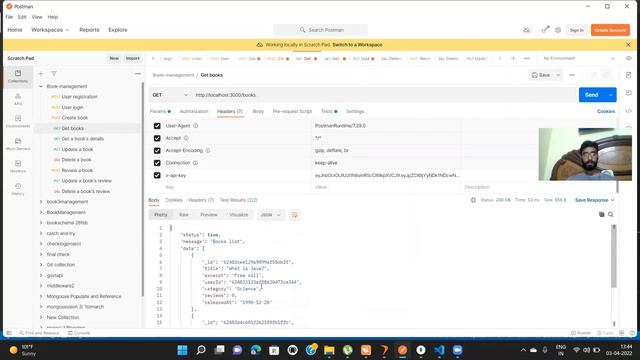Image resolution: width=640 pixels, height=360 pixels.
Task: Open the Mock Servers sidebar panel
Action: tap(18, 144)
